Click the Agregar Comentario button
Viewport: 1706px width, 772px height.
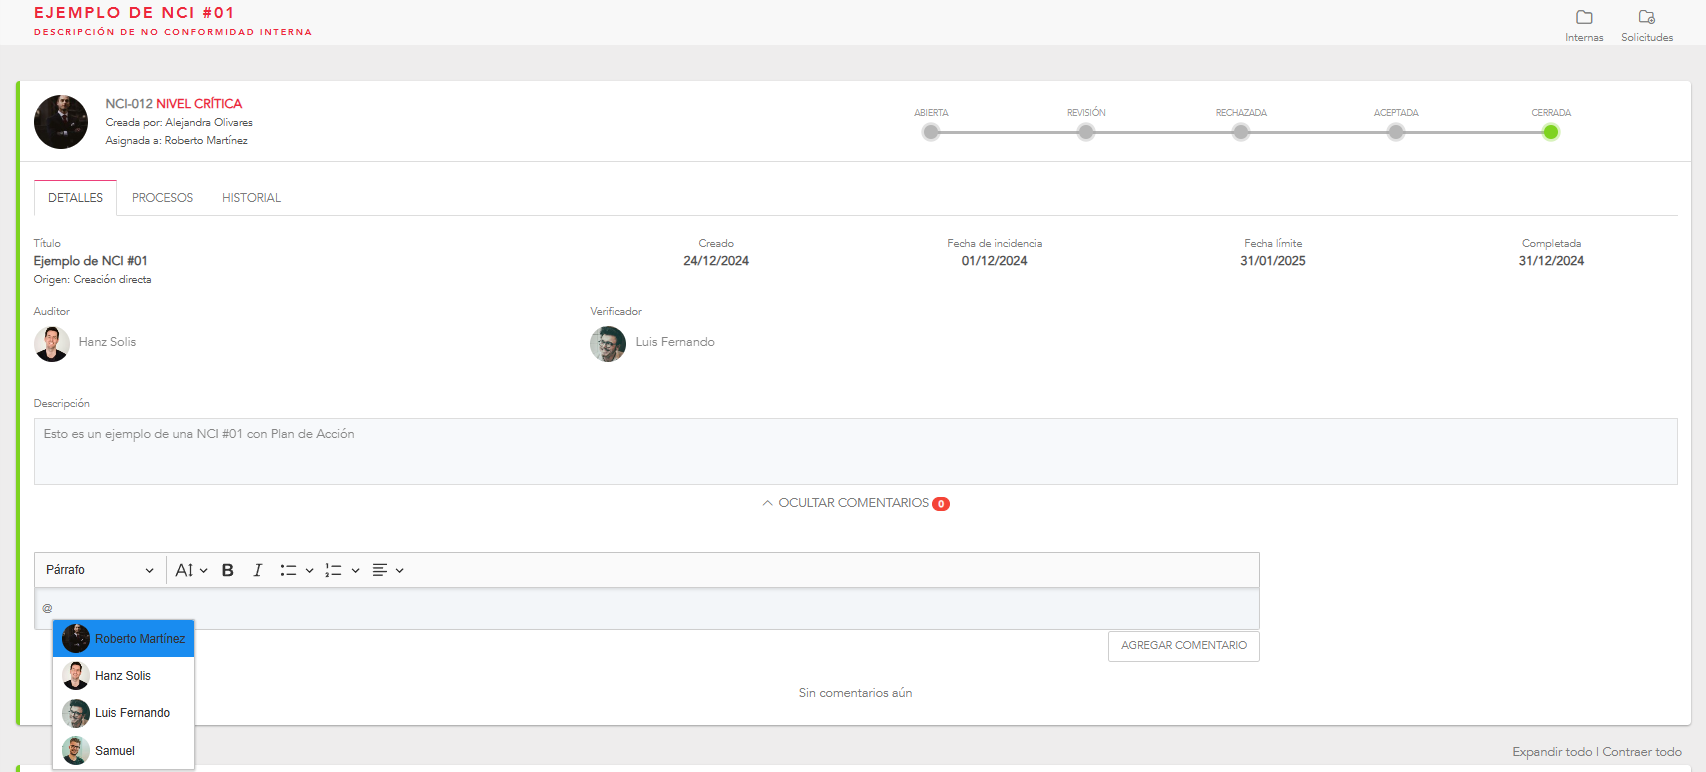1183,646
